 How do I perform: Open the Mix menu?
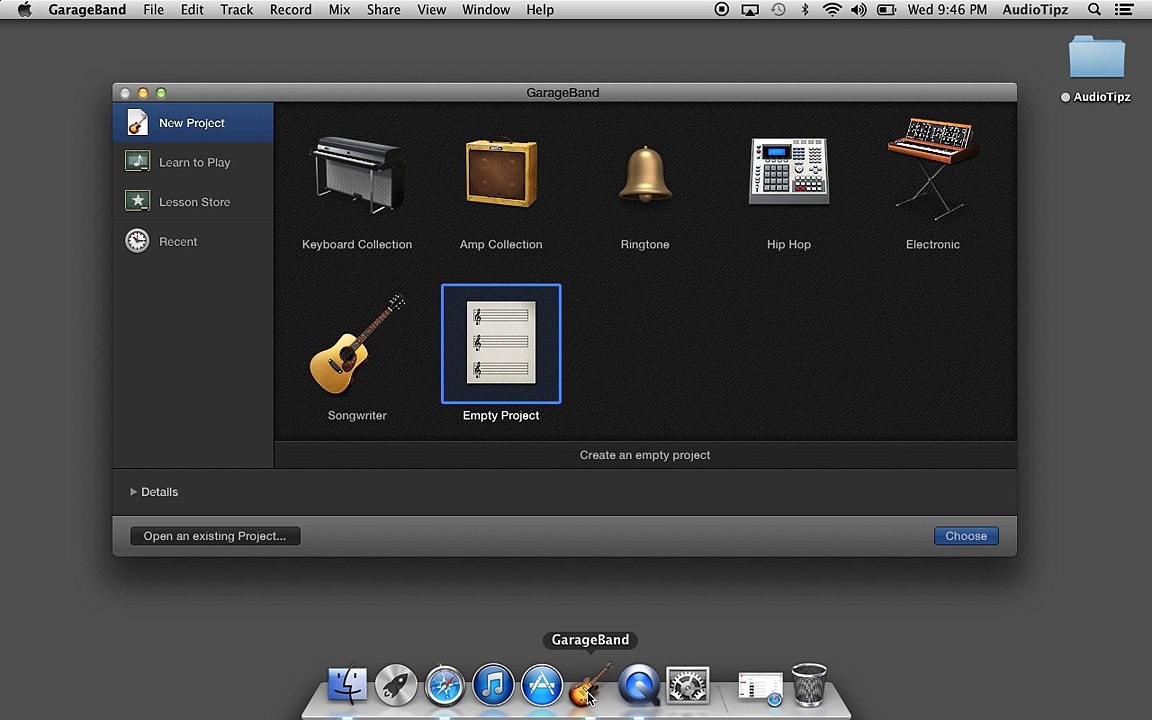339,10
